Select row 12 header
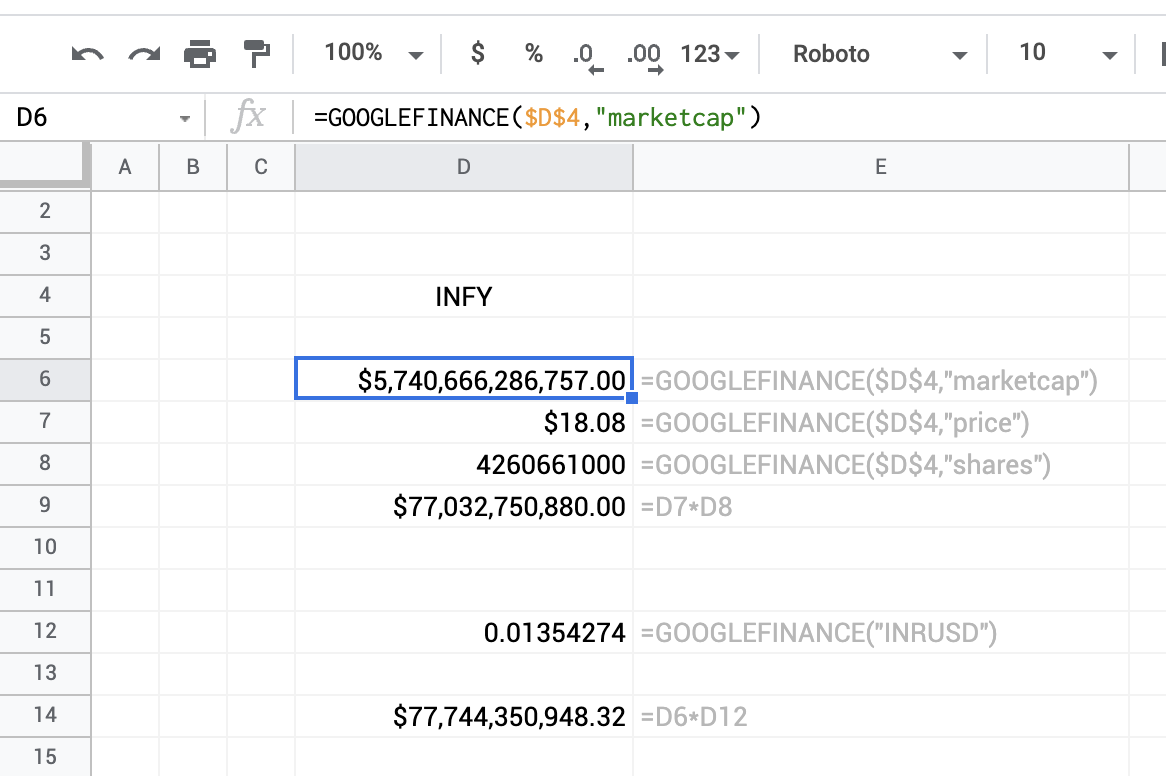The height and width of the screenshot is (776, 1166). 45,632
